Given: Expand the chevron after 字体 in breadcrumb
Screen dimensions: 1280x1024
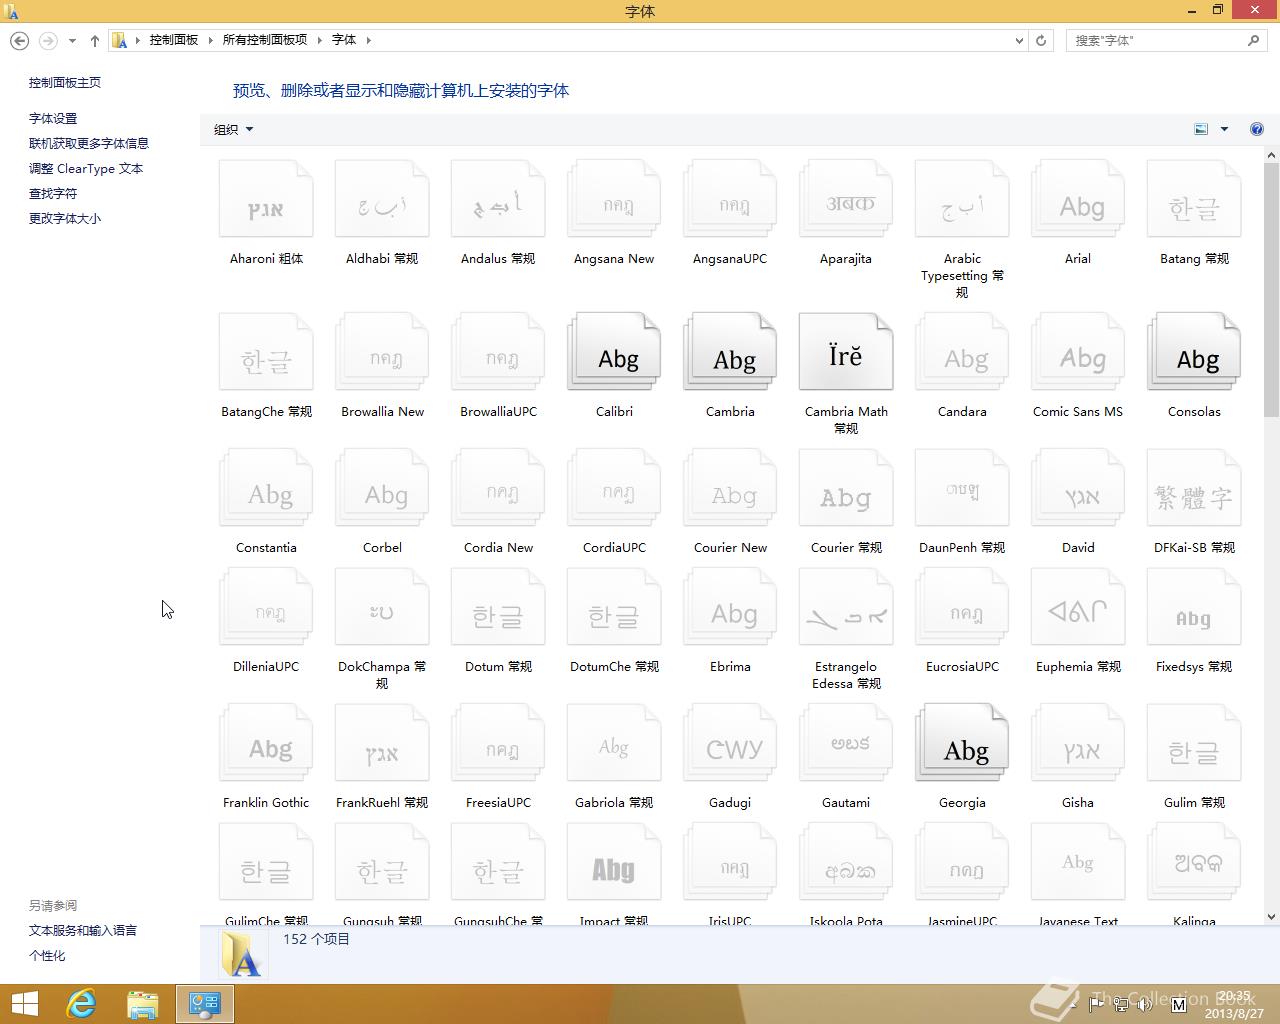Looking at the screenshot, I should pos(369,40).
